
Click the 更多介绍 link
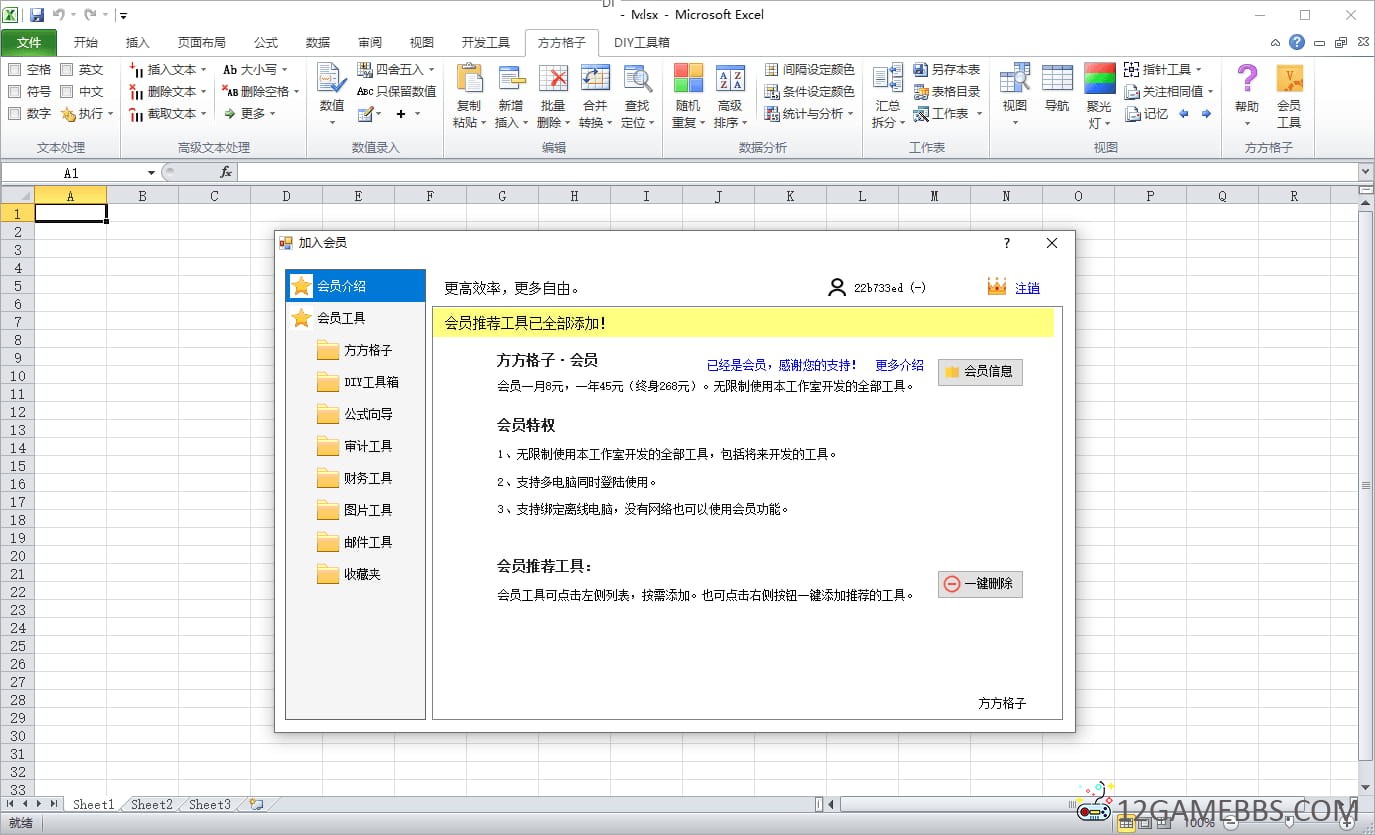[x=899, y=365]
